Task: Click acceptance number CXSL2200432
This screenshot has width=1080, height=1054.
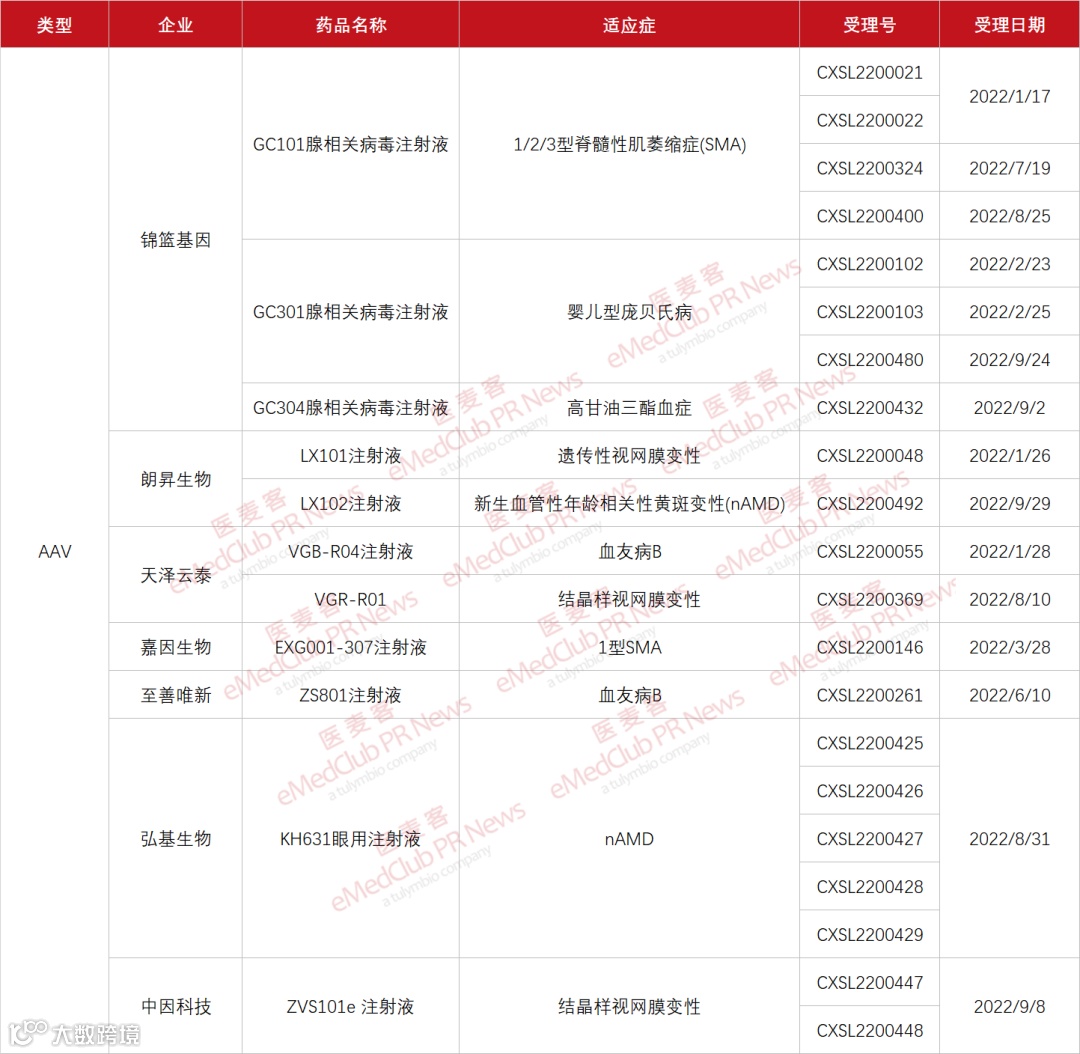Action: (x=869, y=407)
